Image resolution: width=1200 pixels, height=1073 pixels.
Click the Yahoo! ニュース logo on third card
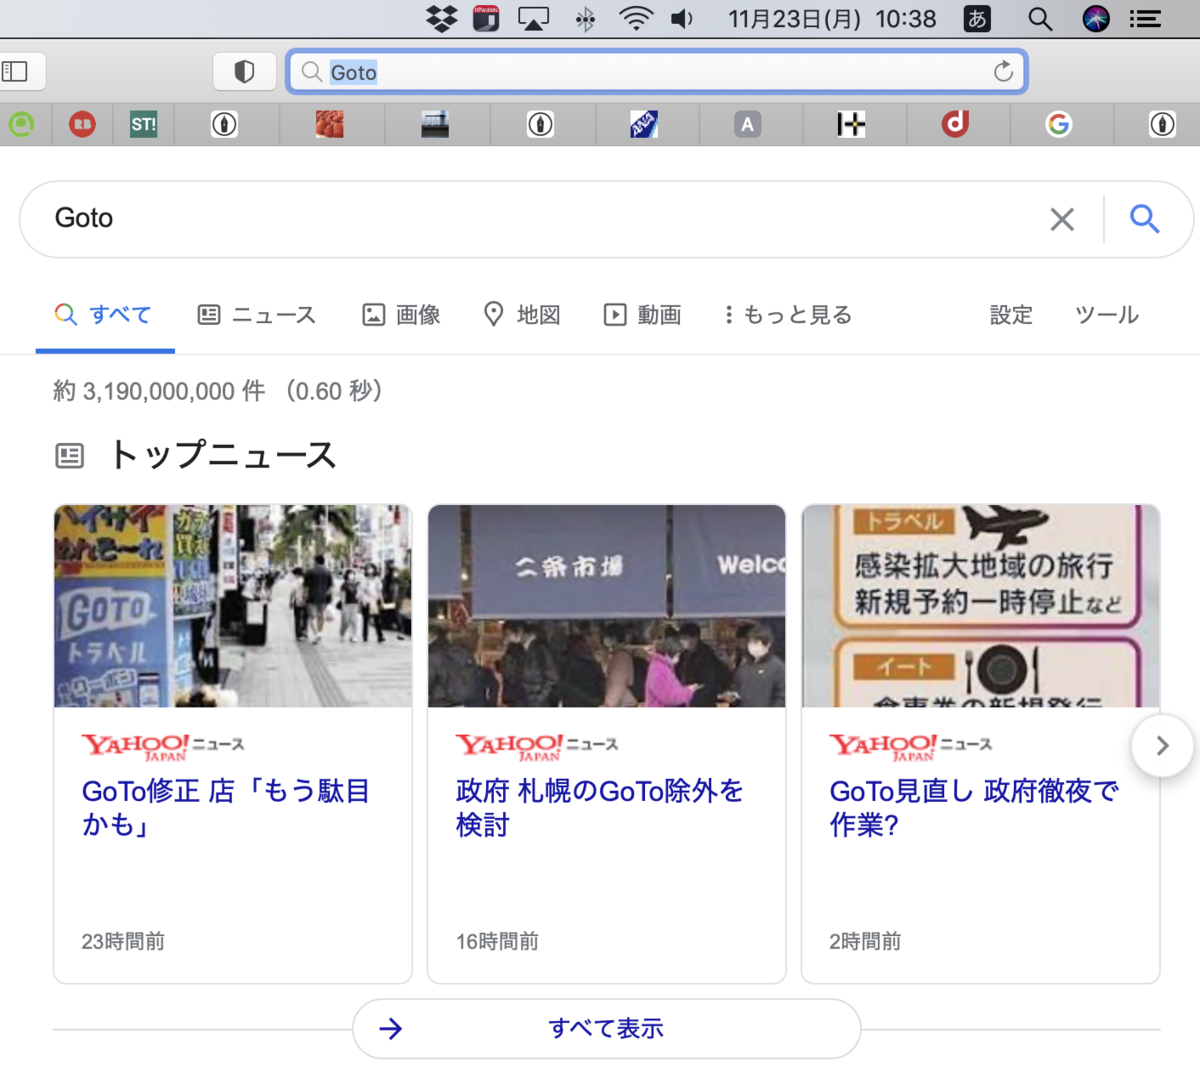click(x=911, y=746)
